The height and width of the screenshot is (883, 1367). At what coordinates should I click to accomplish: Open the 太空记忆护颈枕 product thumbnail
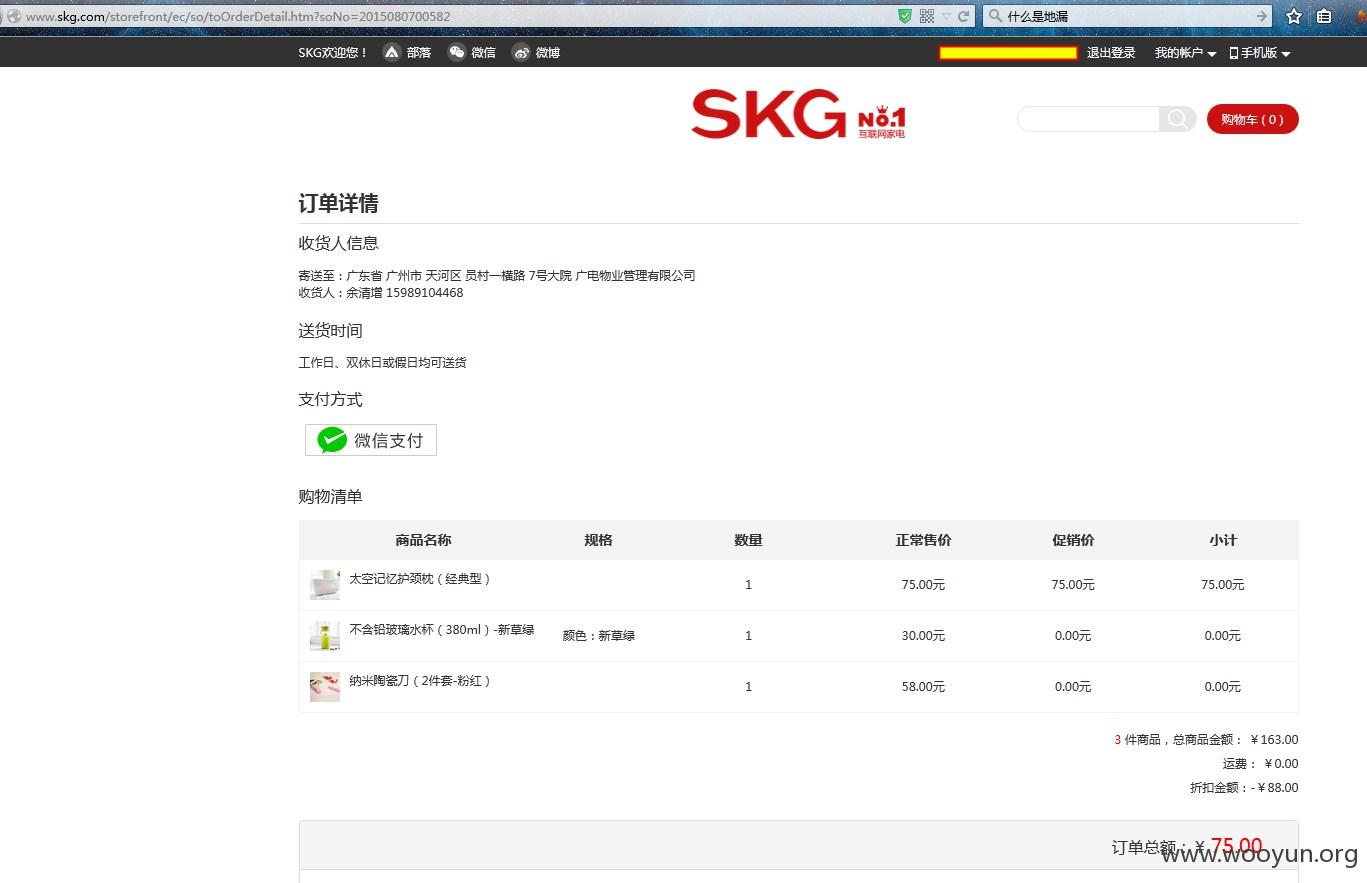325,585
